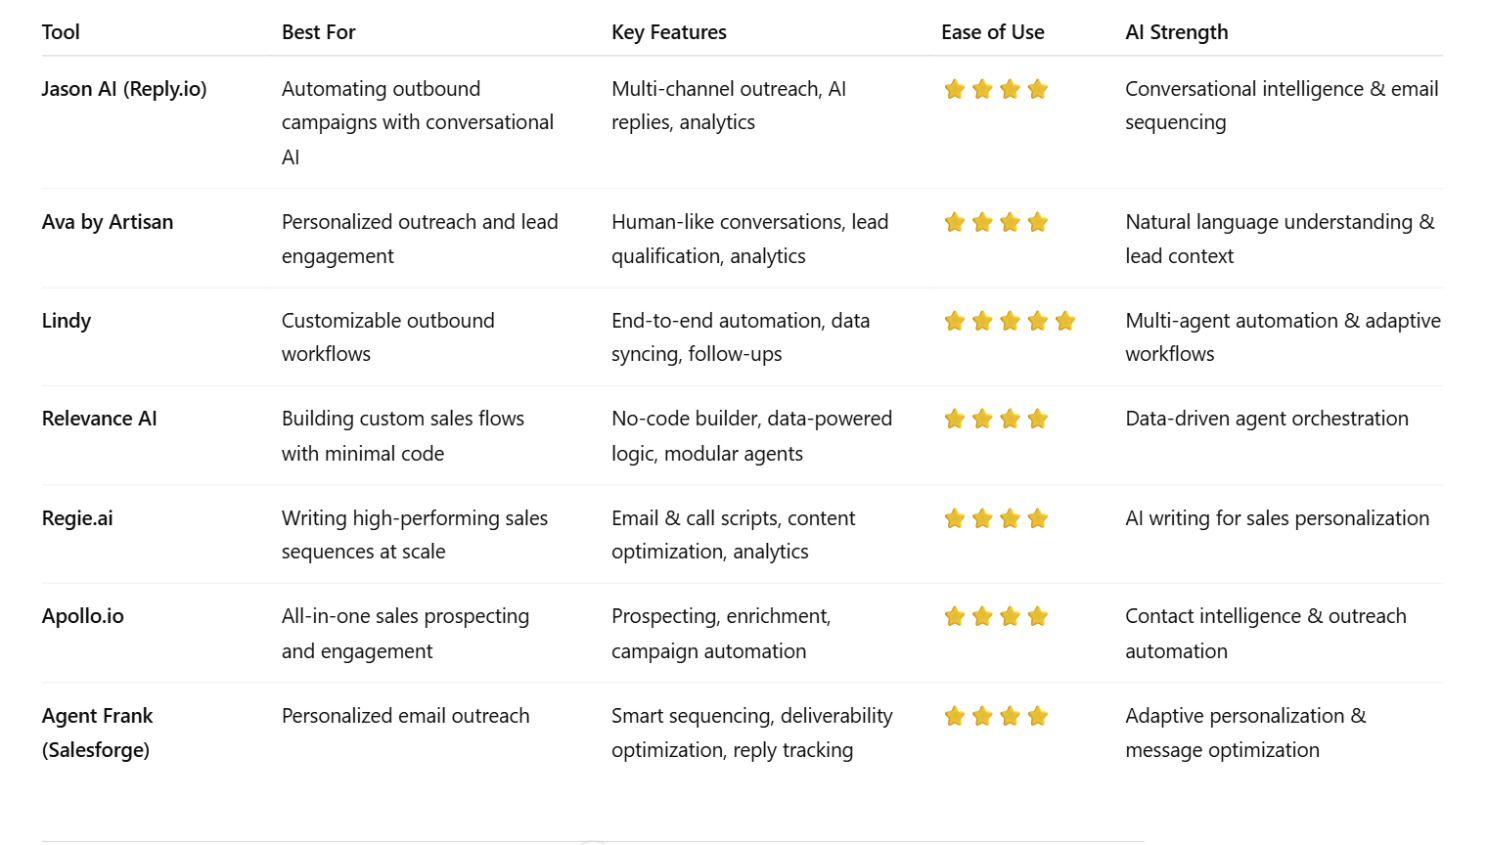
Task: Click Lindy's five-star rating
Action: point(1009,321)
